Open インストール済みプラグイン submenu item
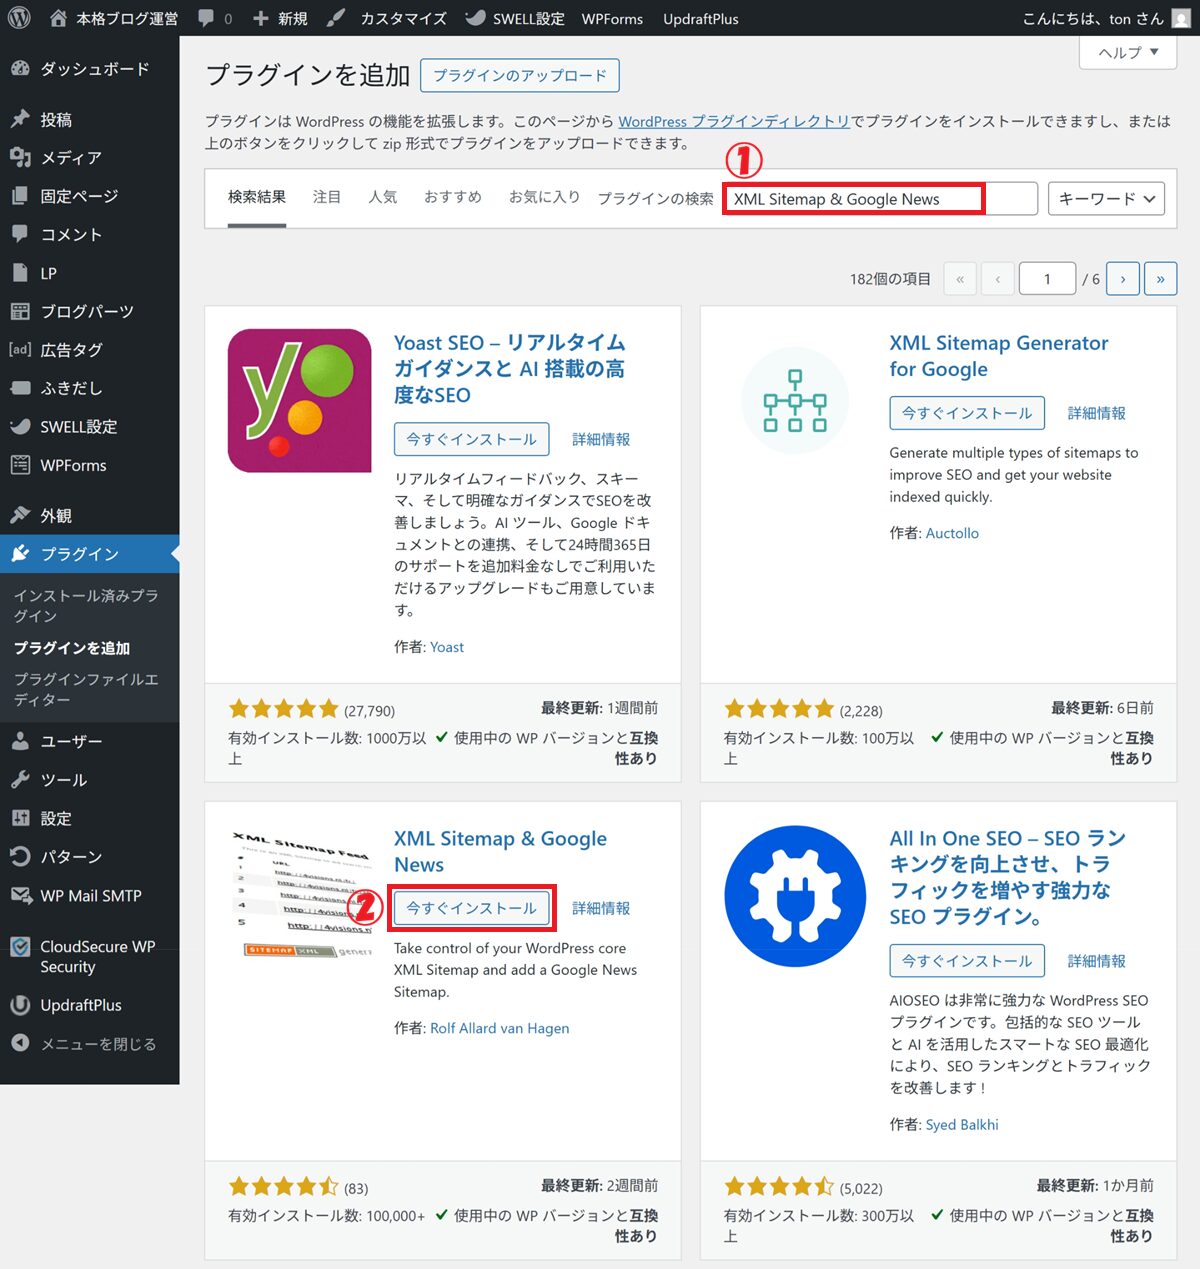The height and width of the screenshot is (1269, 1200). pyautogui.click(x=86, y=605)
